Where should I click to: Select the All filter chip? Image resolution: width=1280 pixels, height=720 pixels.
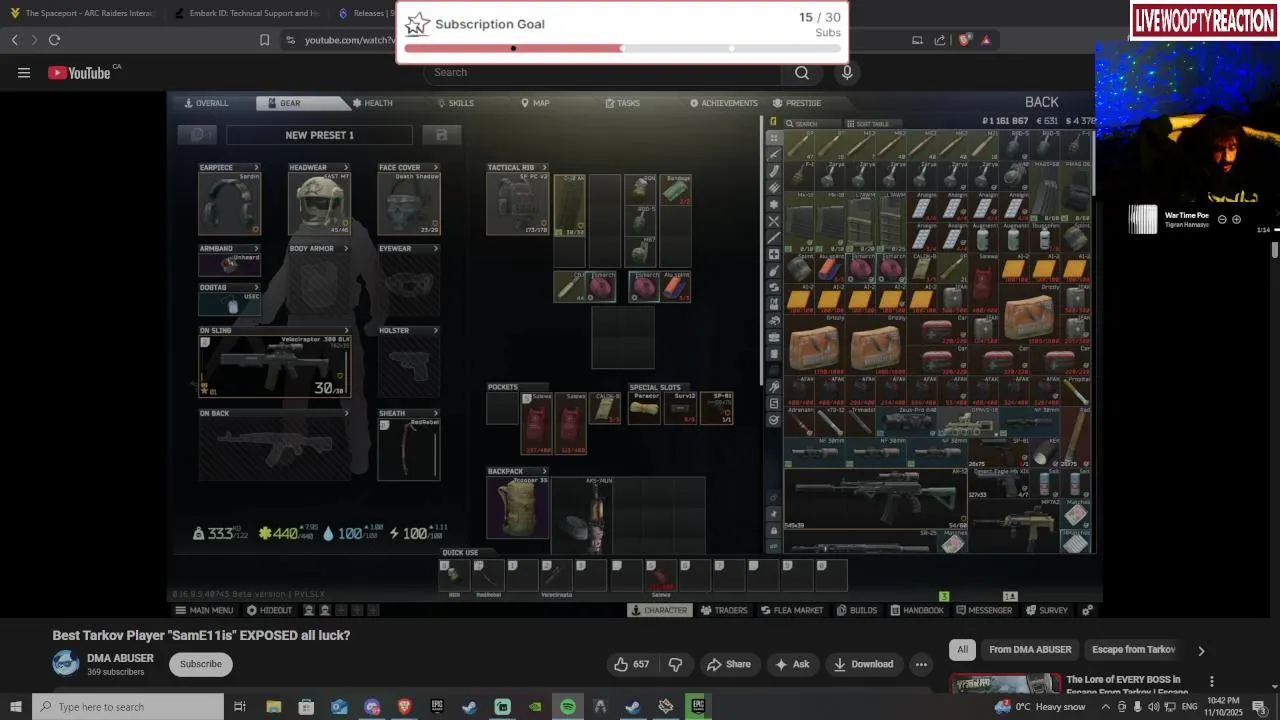[962, 650]
